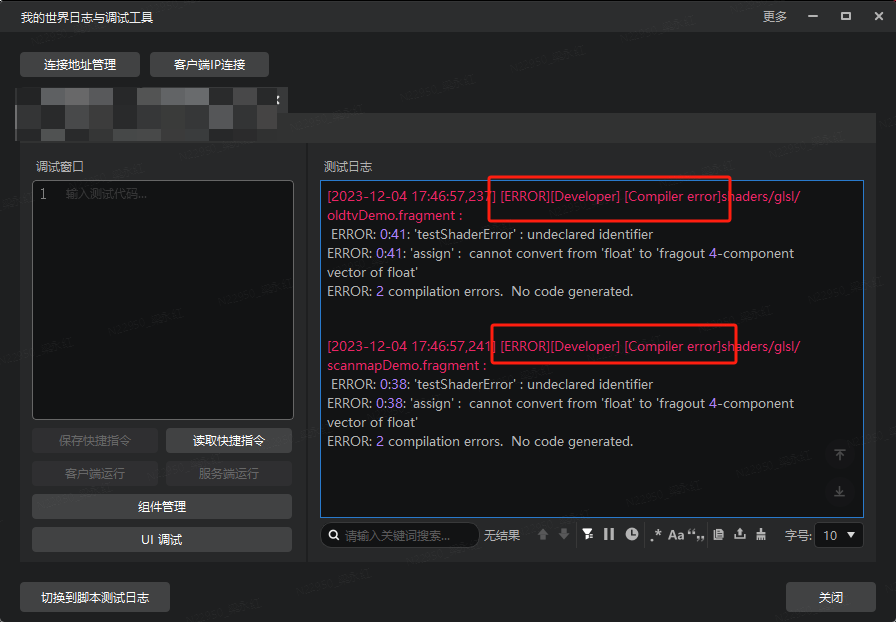Click the clock timestamp icon

[x=632, y=535]
